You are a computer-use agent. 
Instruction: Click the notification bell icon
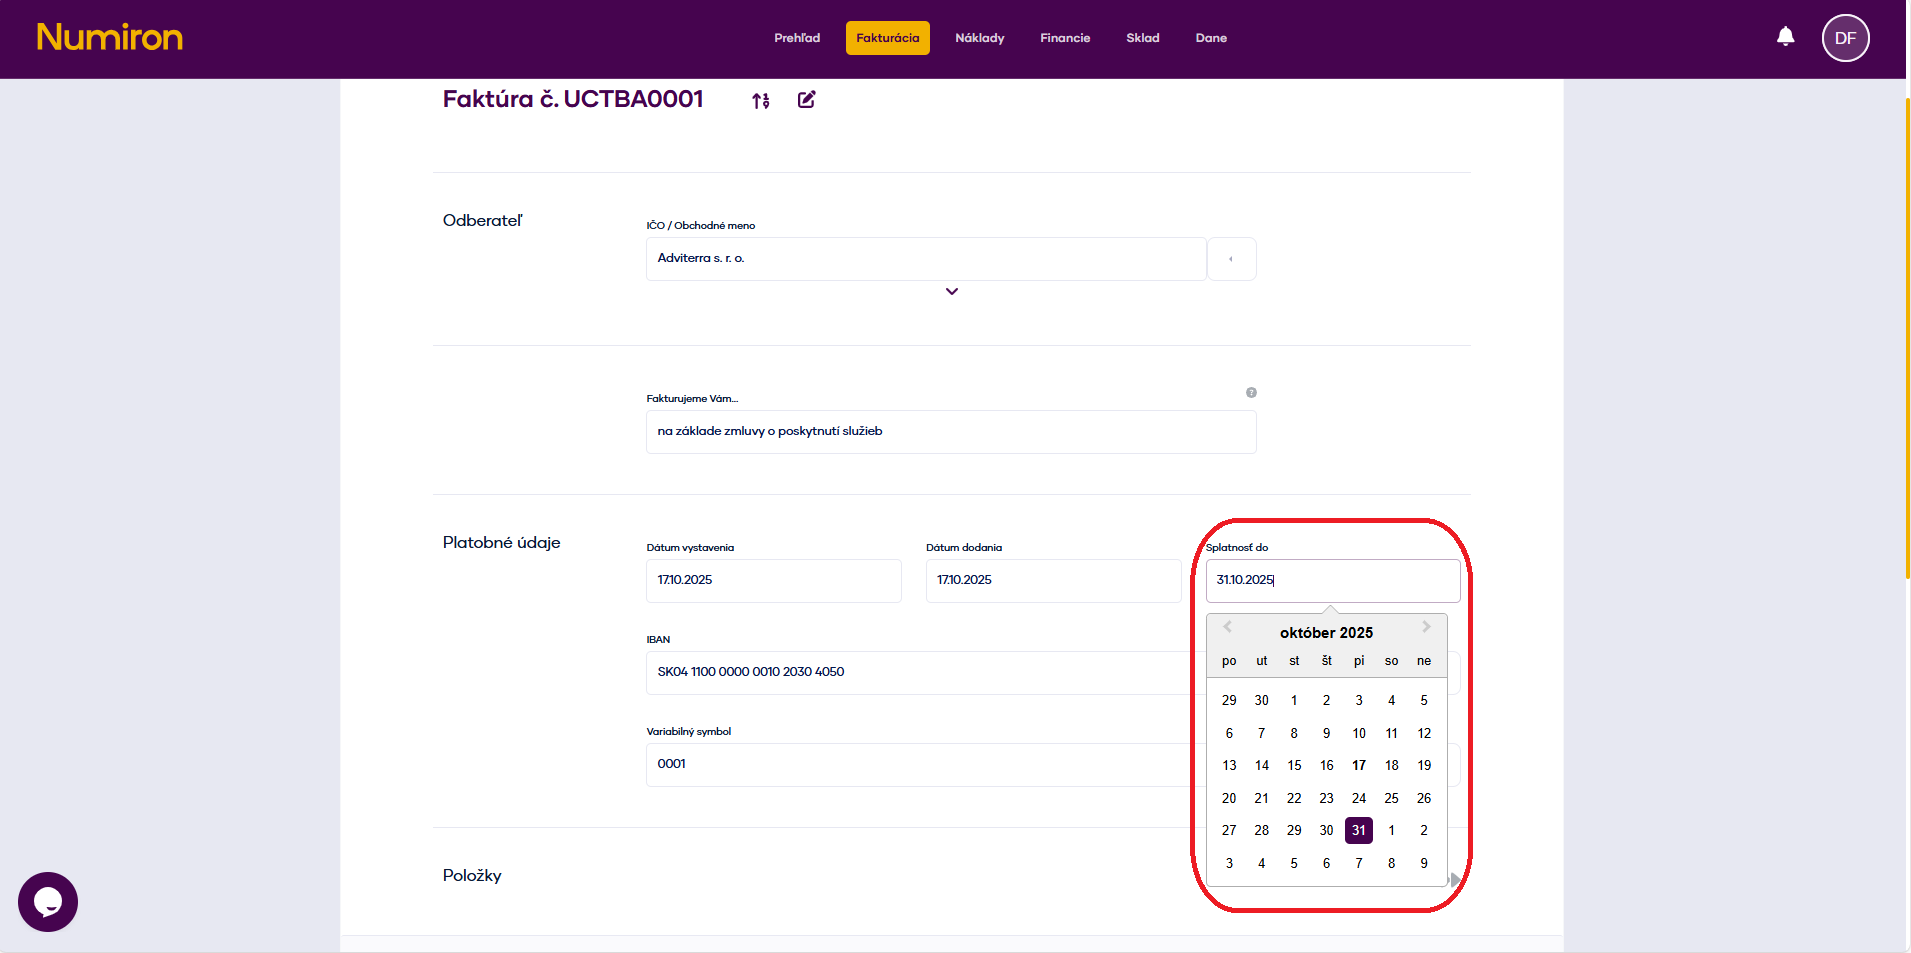tap(1785, 37)
